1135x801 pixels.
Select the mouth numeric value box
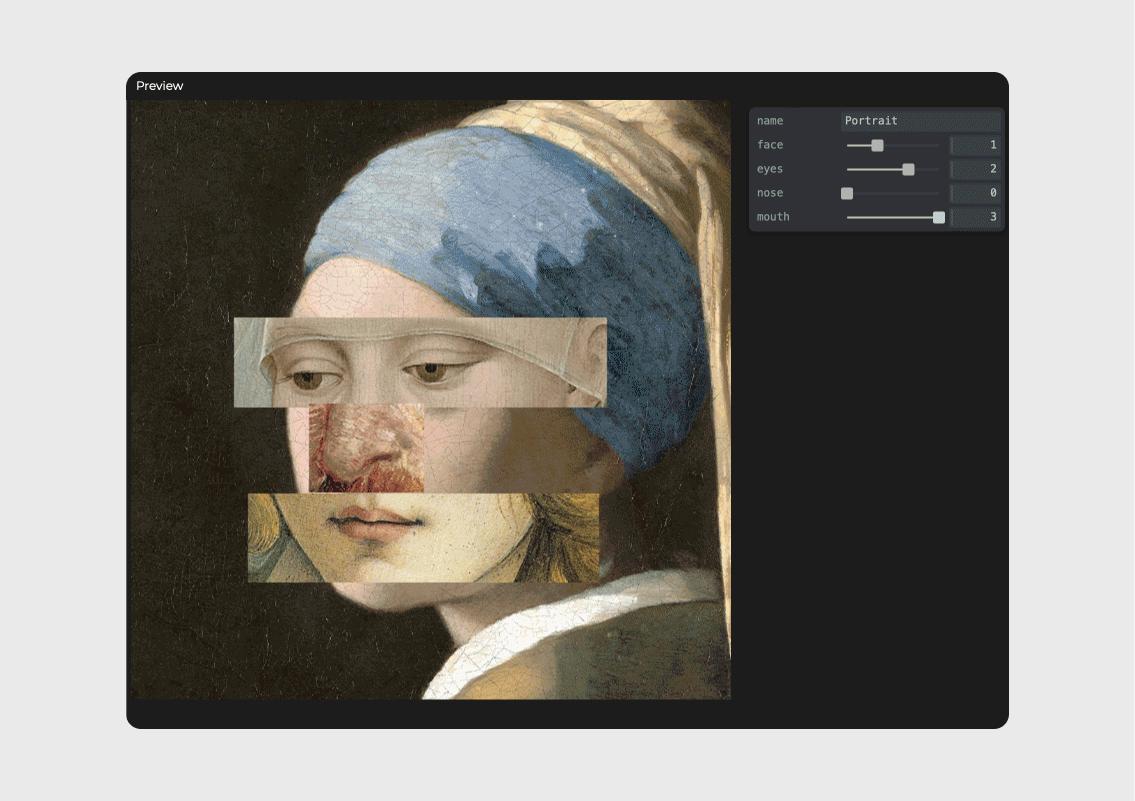tap(975, 217)
